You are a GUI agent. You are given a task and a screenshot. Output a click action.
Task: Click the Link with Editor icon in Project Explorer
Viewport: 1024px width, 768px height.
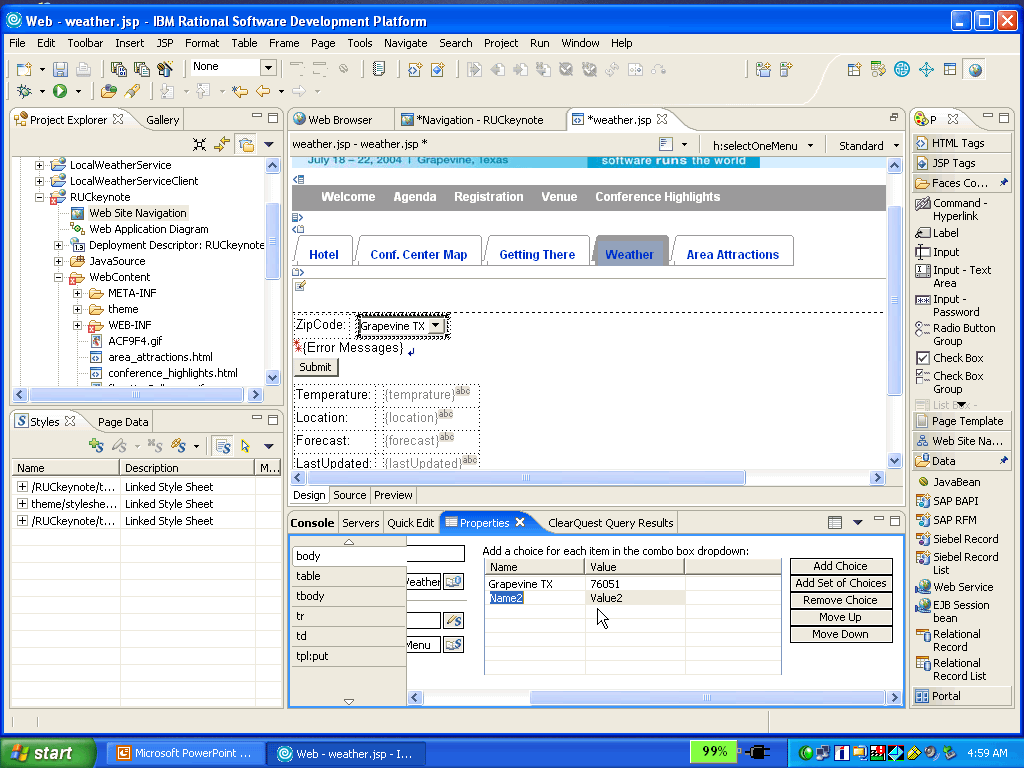222,144
